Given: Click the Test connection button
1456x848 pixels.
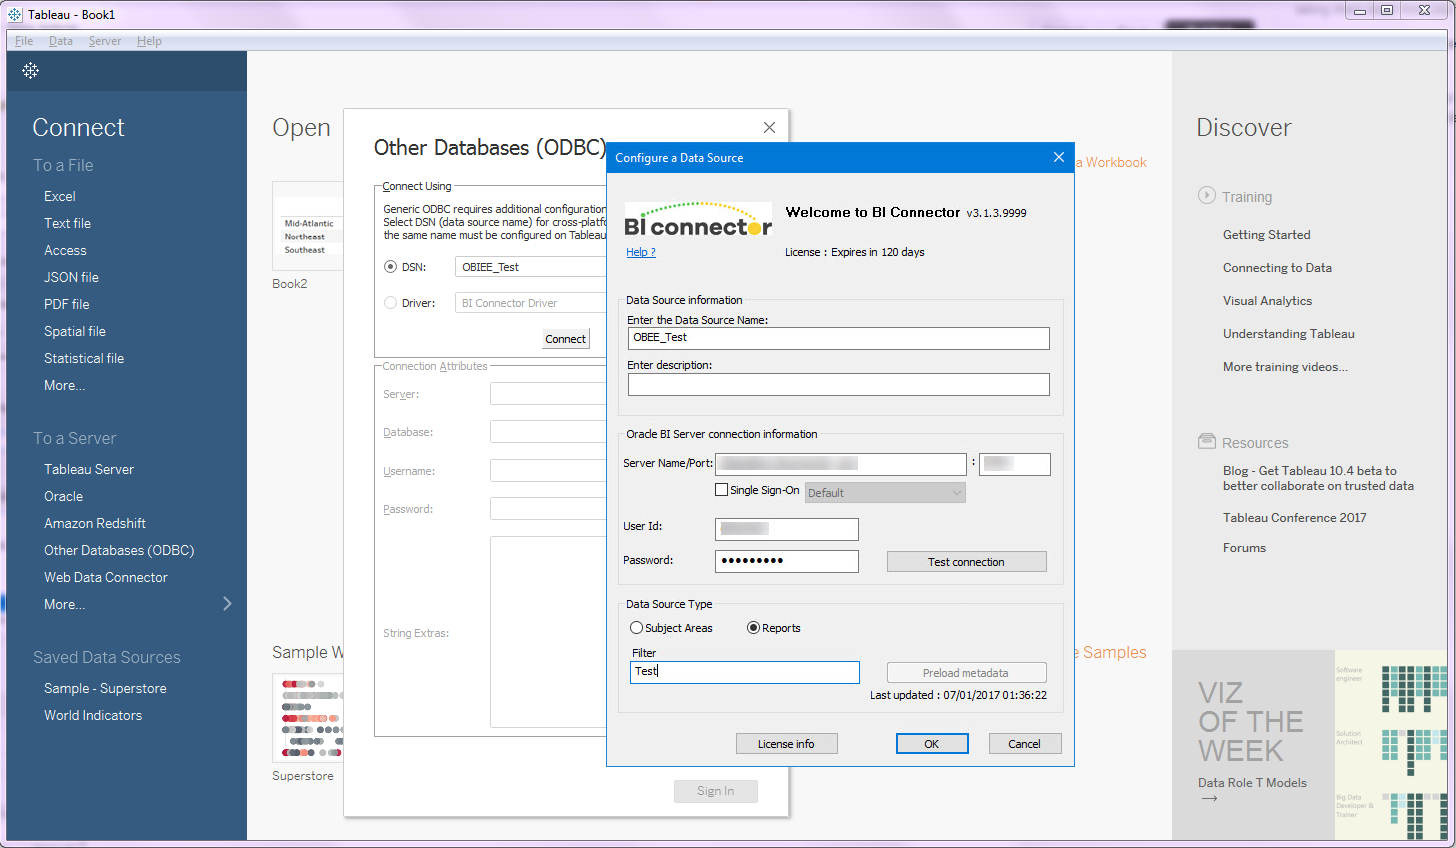Looking at the screenshot, I should 965,561.
